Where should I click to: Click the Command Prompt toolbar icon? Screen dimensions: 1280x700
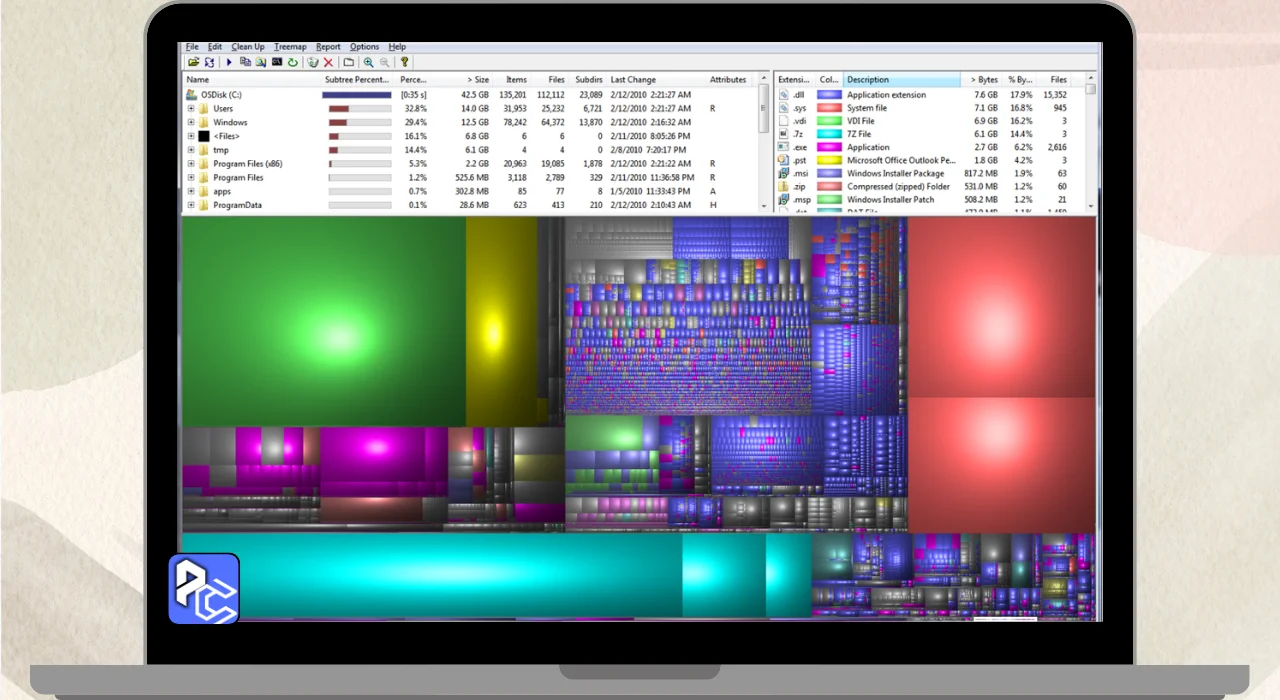(x=277, y=62)
